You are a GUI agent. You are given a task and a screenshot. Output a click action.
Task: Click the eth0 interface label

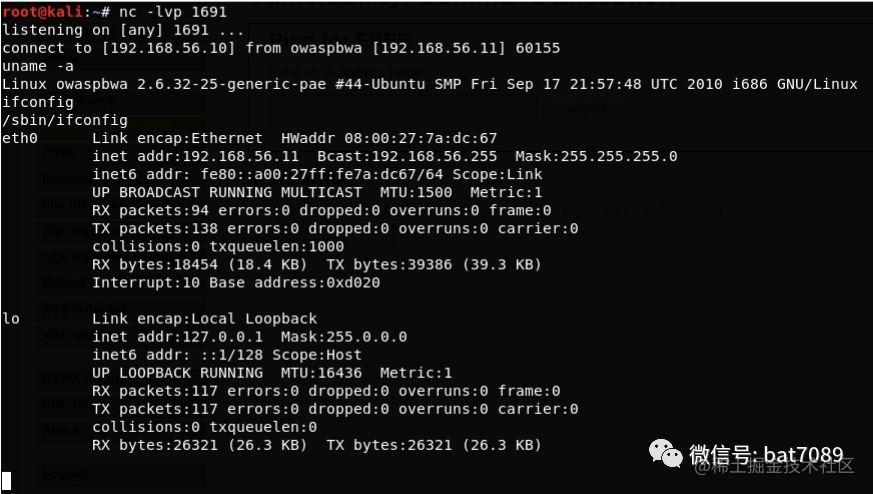click(19, 138)
